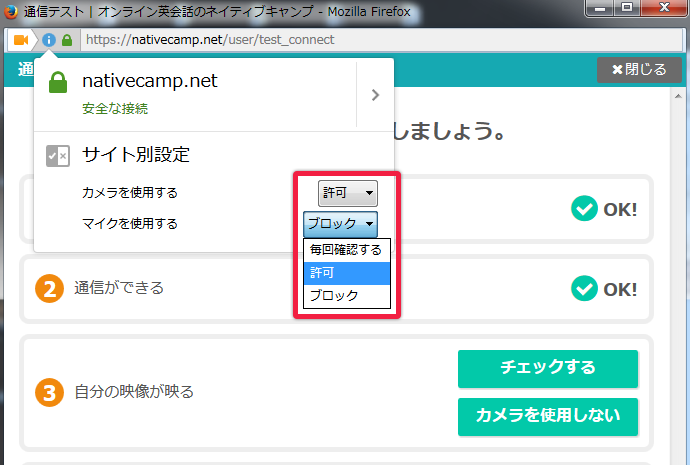Viewport: 690px width, 465px height.
Task: Click the green OK checkmark for 通信ができる
Action: tap(583, 288)
